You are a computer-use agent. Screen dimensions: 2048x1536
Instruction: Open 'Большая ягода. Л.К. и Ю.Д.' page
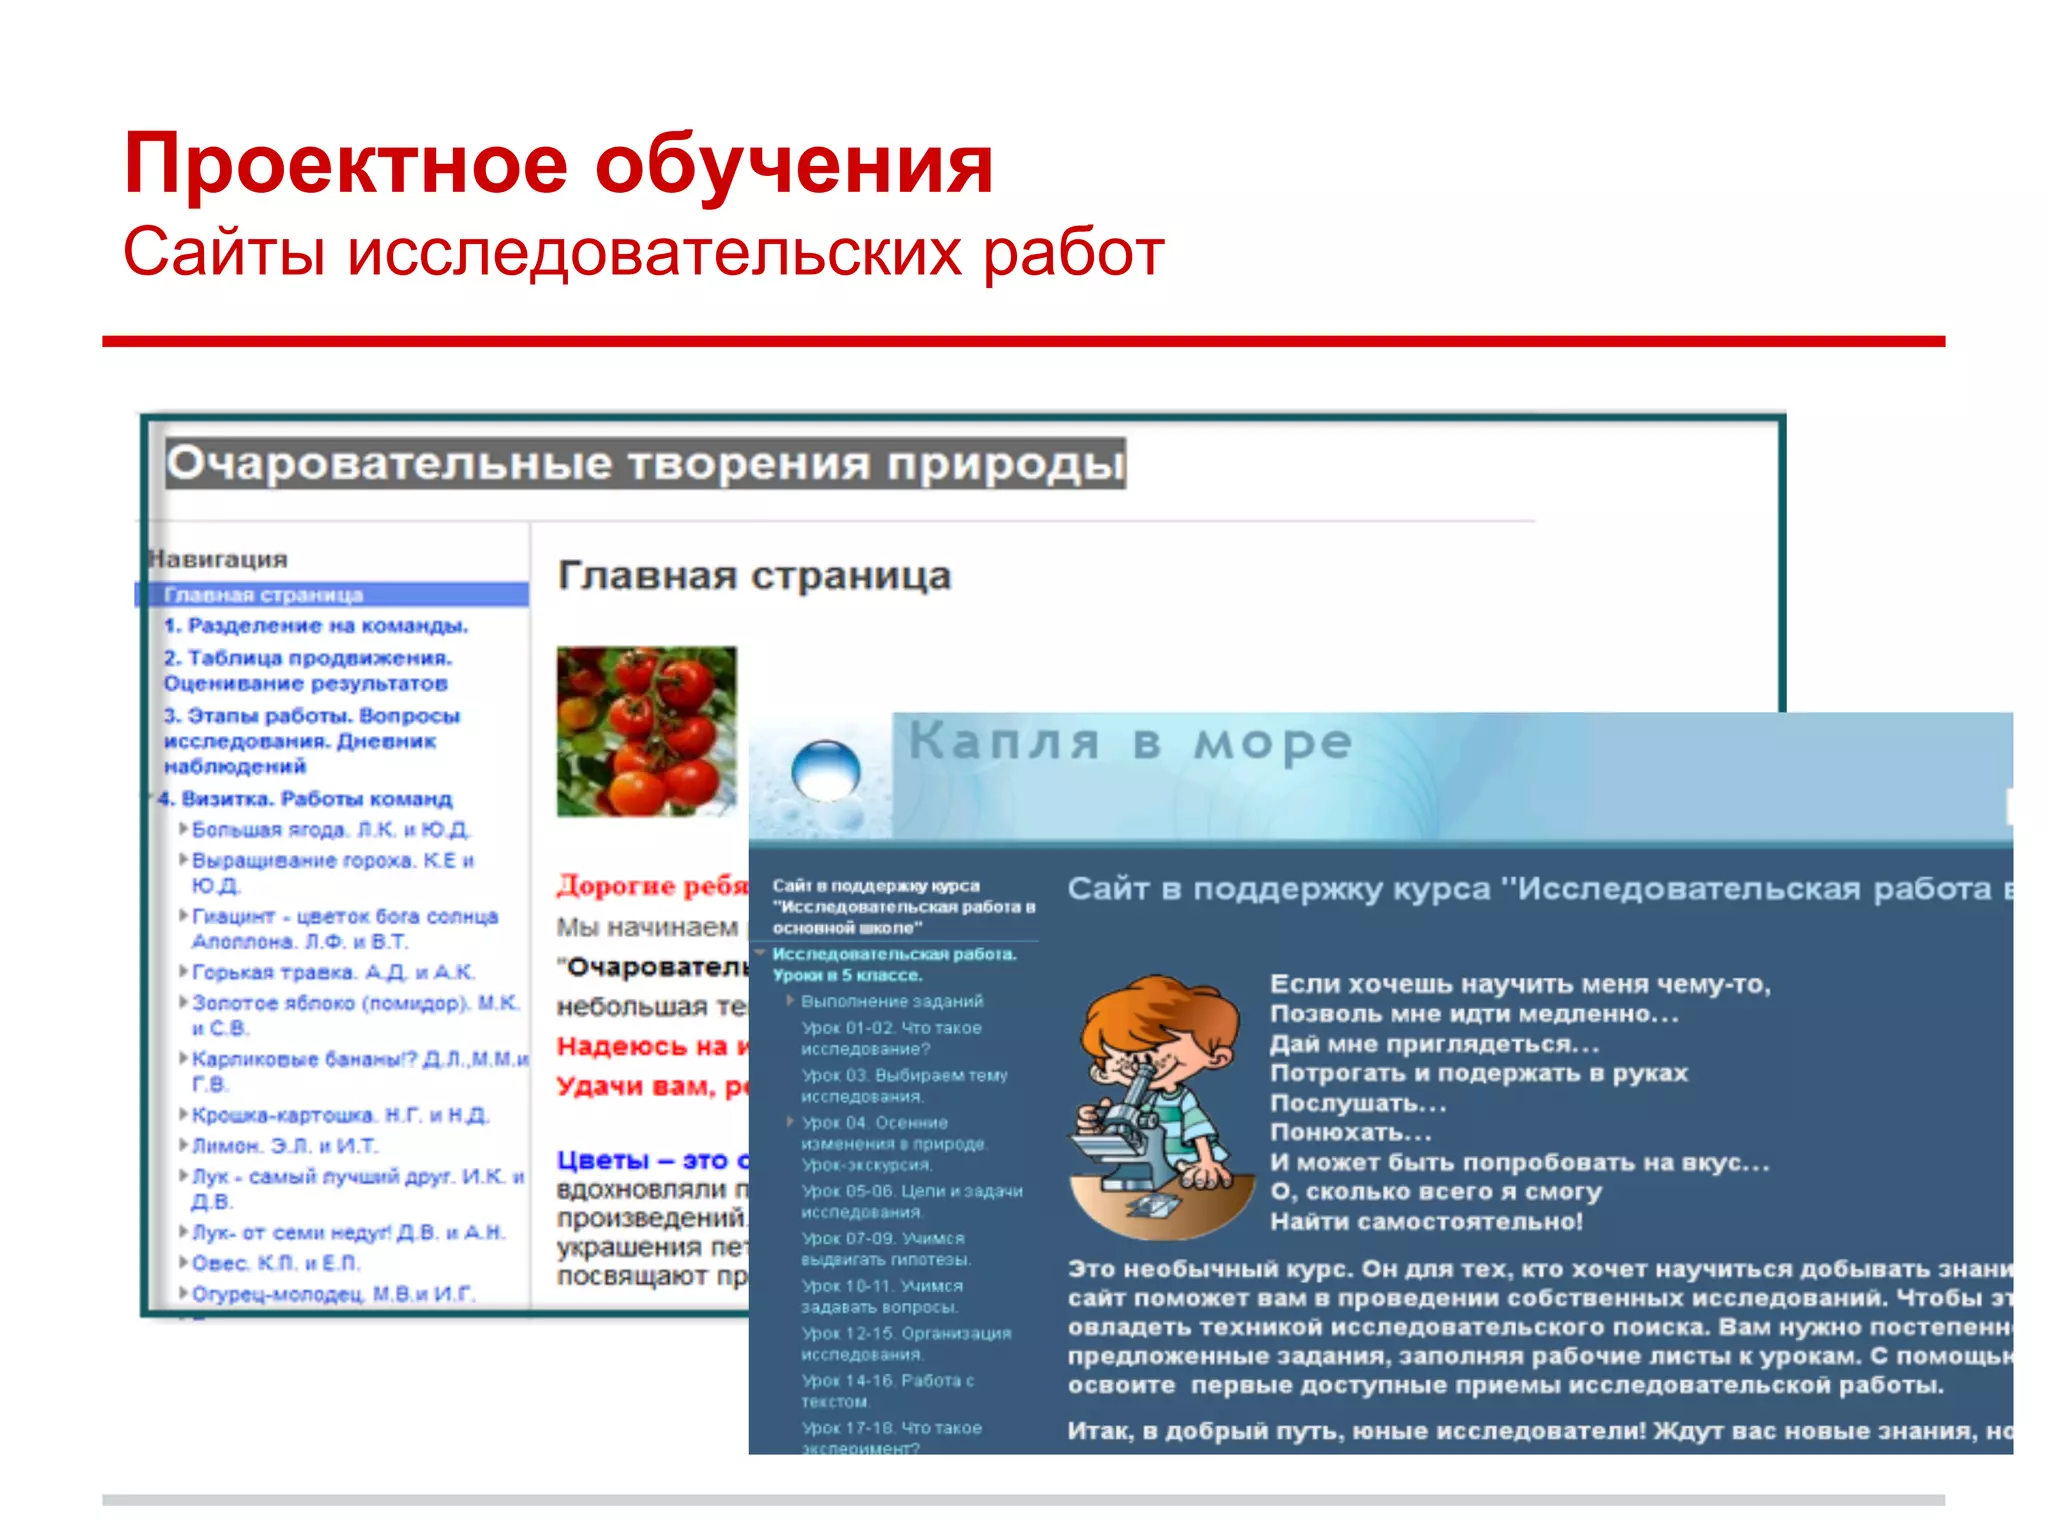tap(330, 830)
